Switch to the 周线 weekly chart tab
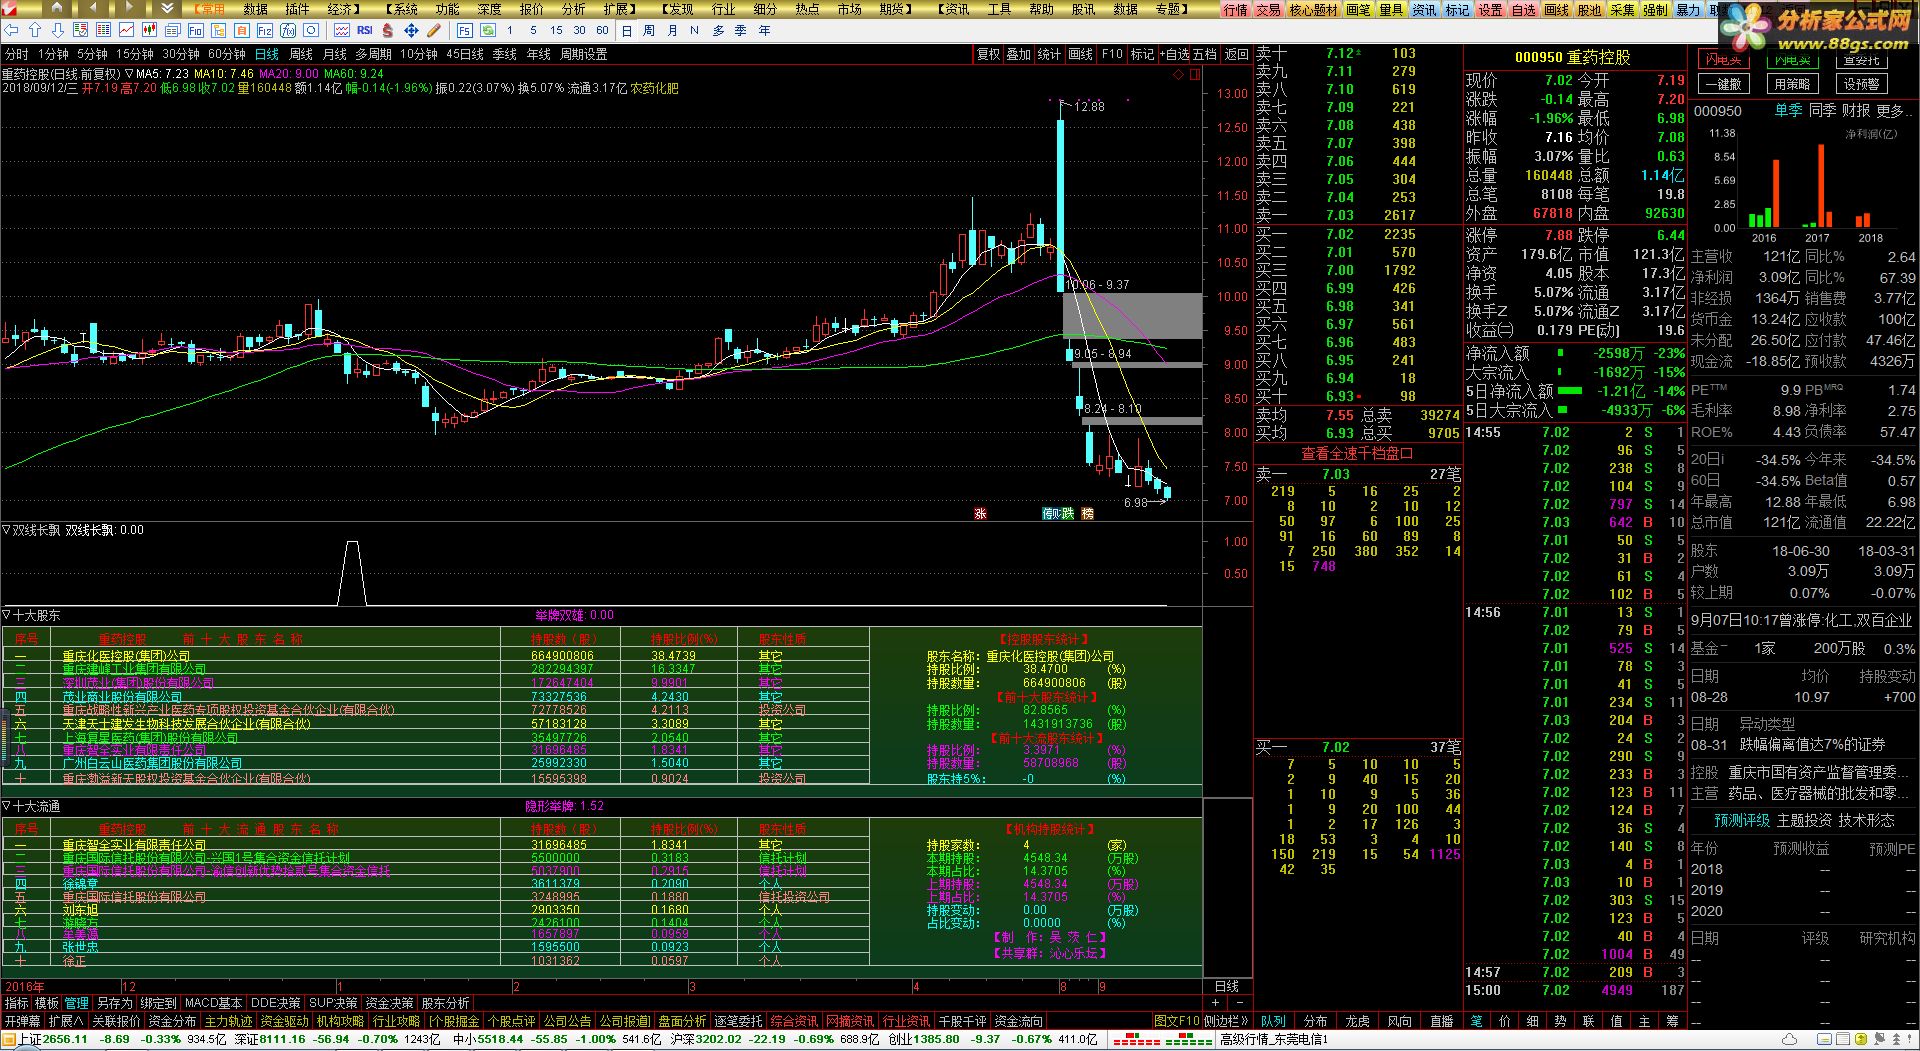1920x1051 pixels. (301, 54)
